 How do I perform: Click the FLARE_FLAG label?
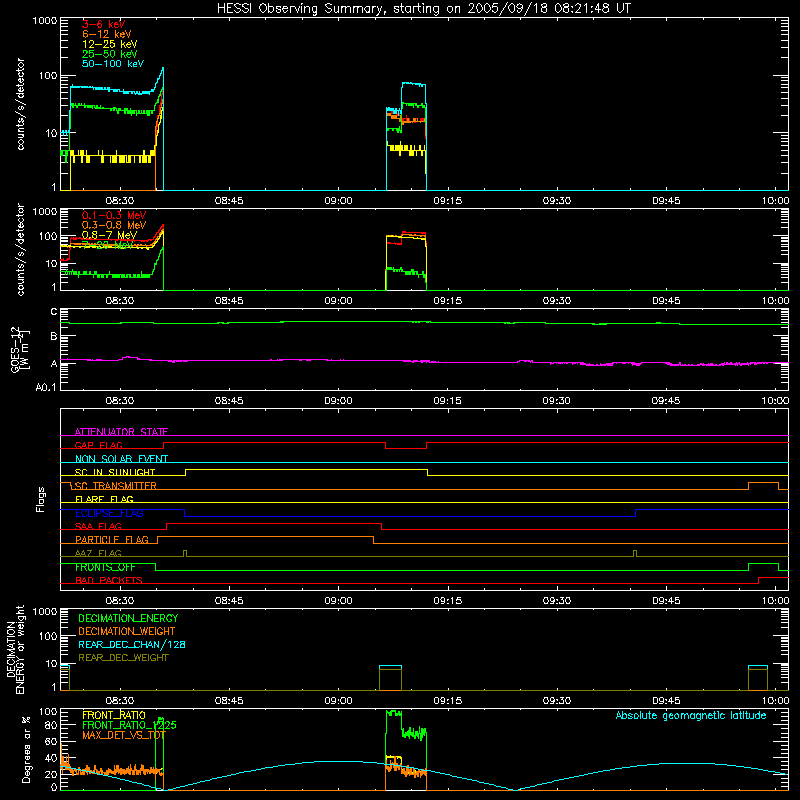[x=104, y=499]
